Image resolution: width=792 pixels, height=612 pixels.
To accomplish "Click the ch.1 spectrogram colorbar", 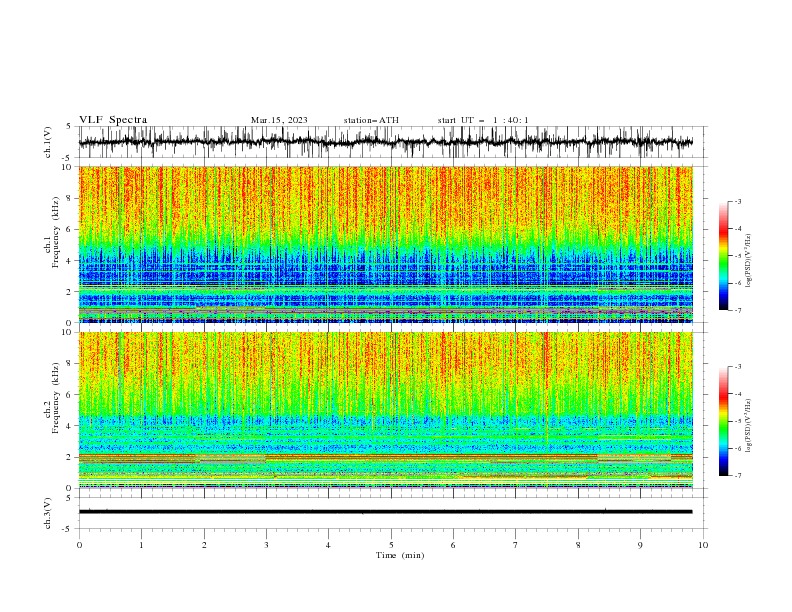I will click(723, 256).
